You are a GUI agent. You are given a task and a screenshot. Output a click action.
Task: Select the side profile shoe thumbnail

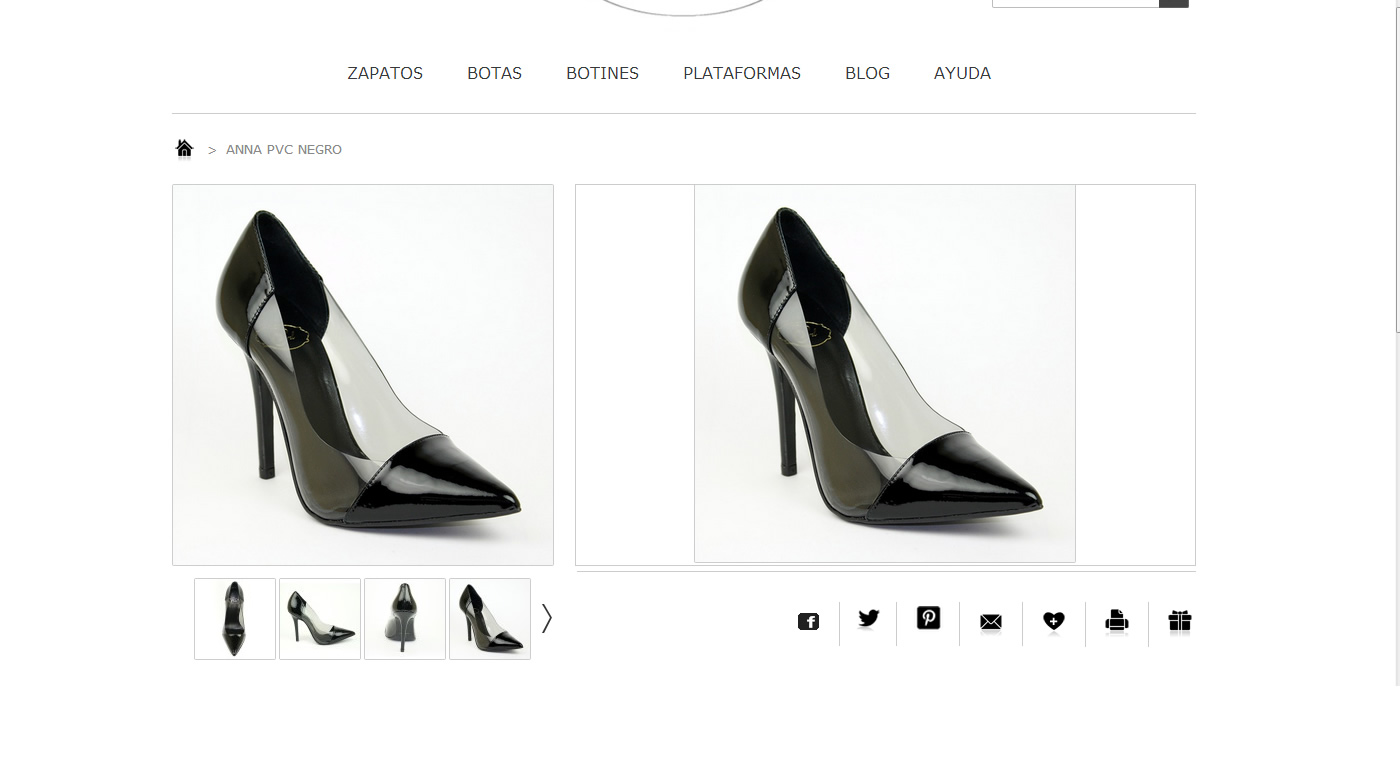[x=320, y=619]
